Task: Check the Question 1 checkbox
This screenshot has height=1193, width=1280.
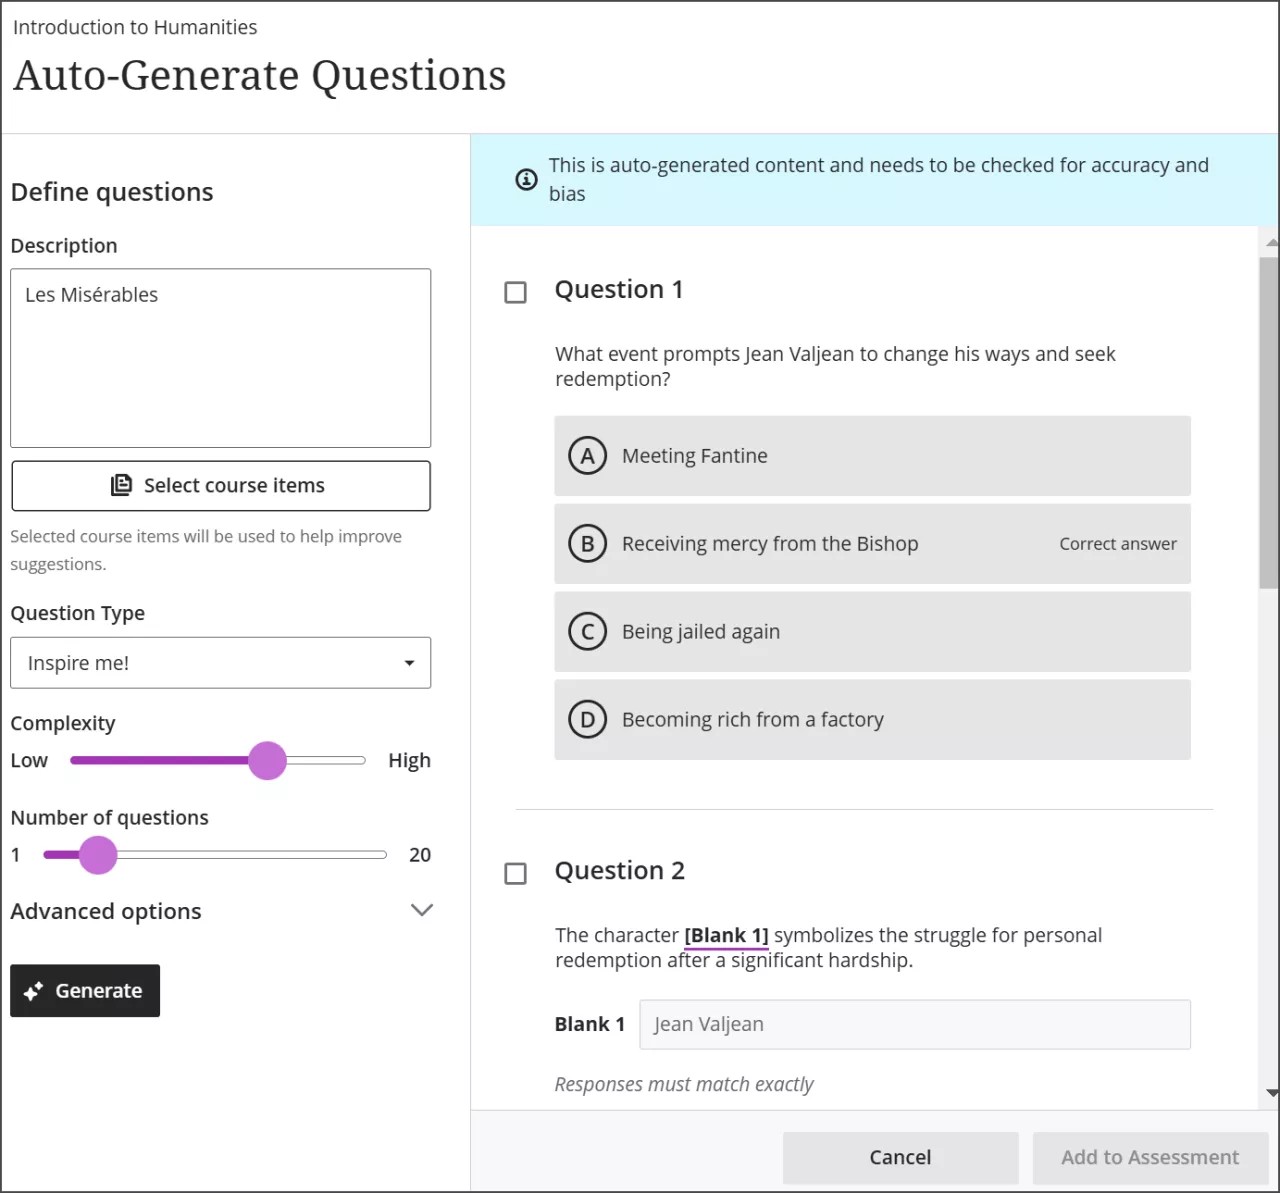Action: tap(516, 292)
